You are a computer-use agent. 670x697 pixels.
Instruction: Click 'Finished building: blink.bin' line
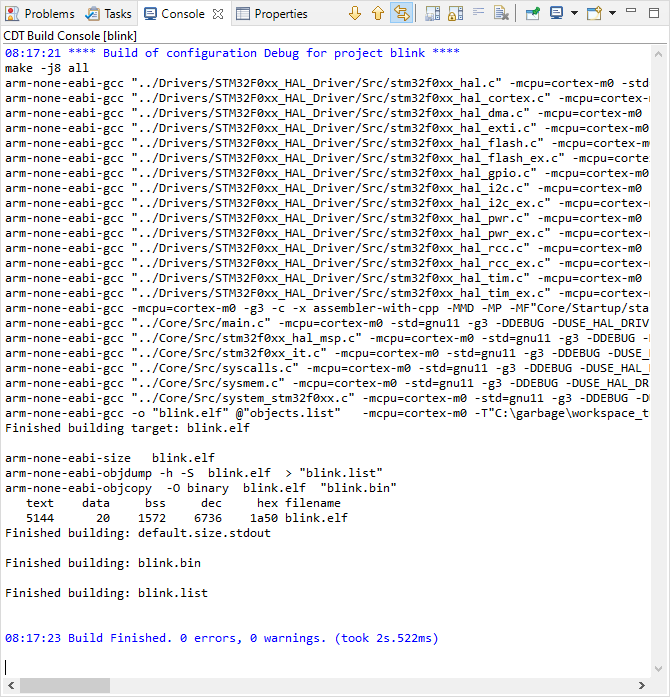103,563
